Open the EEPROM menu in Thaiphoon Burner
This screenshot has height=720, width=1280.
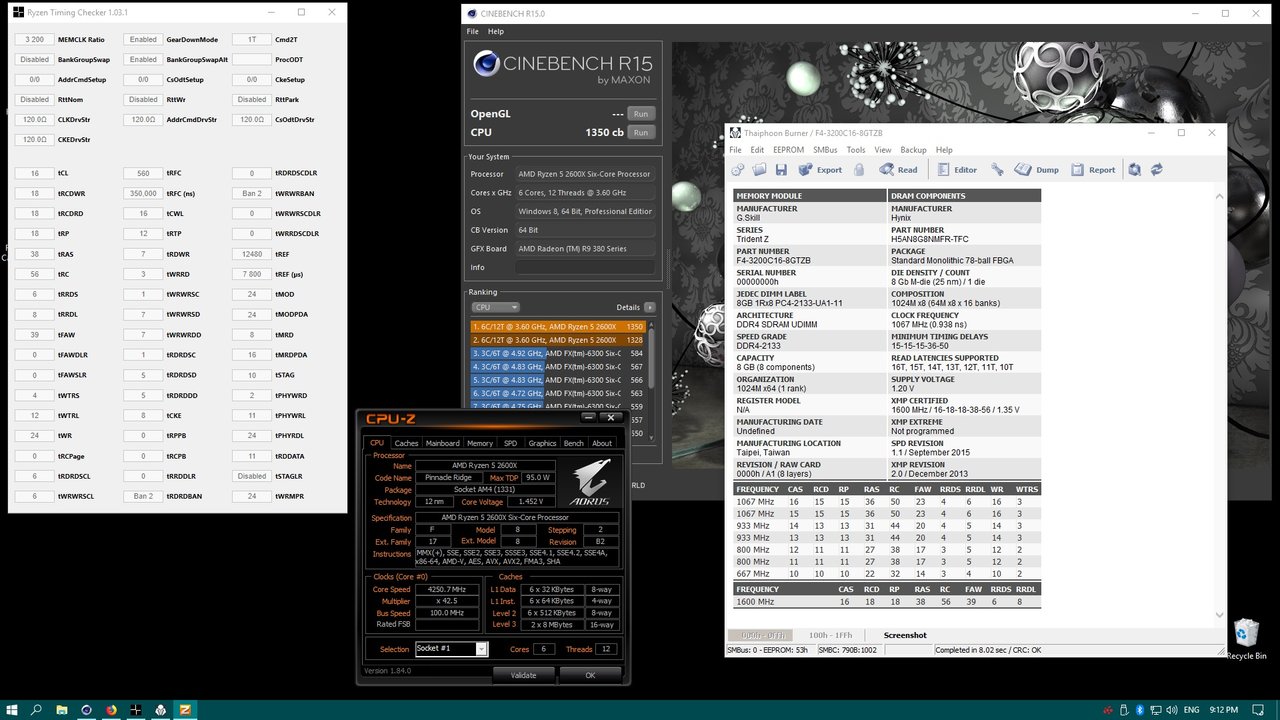pyautogui.click(x=788, y=150)
